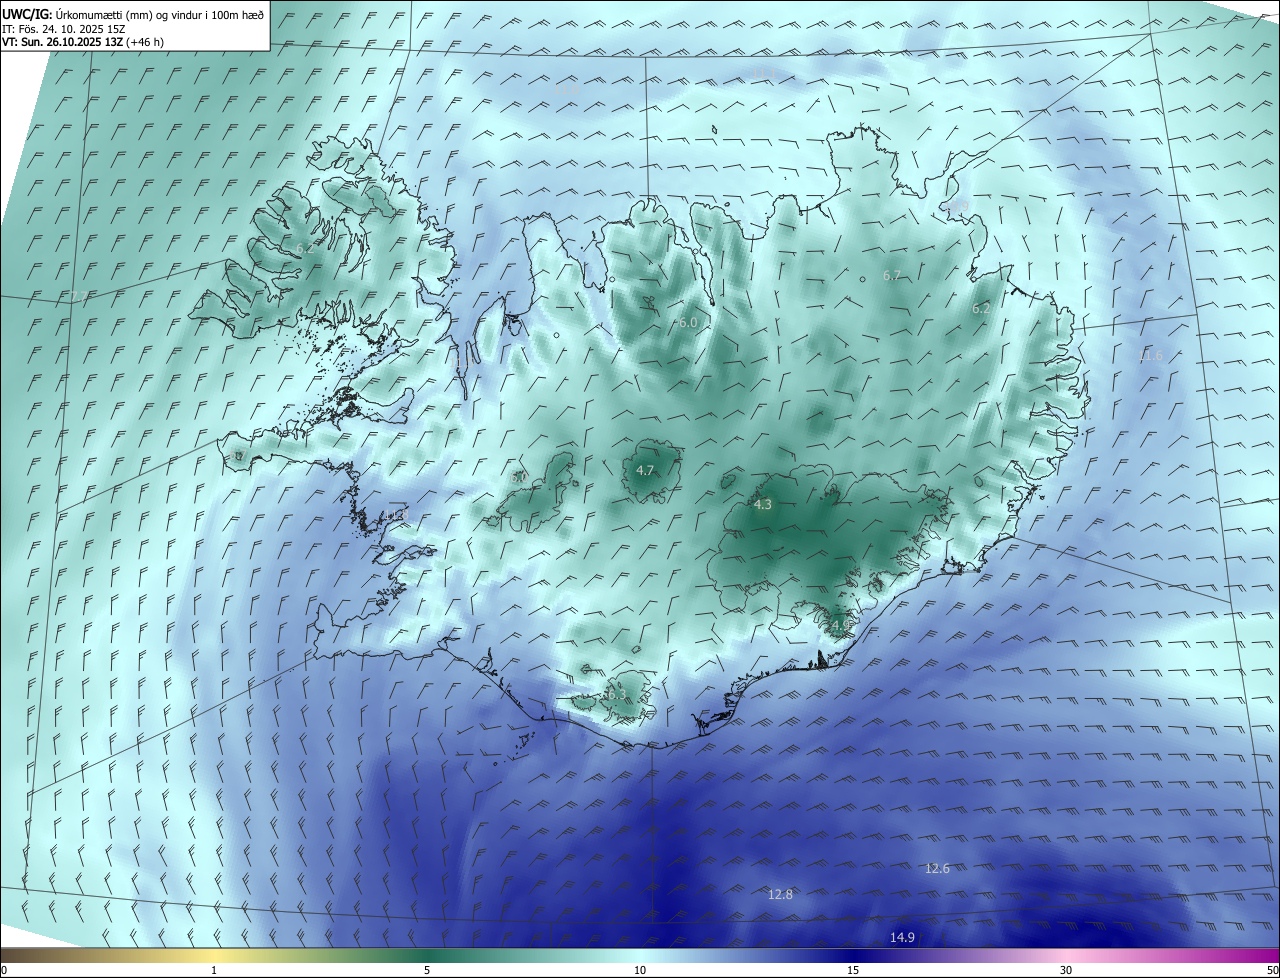Select the colour scale label '5'

coord(428,970)
